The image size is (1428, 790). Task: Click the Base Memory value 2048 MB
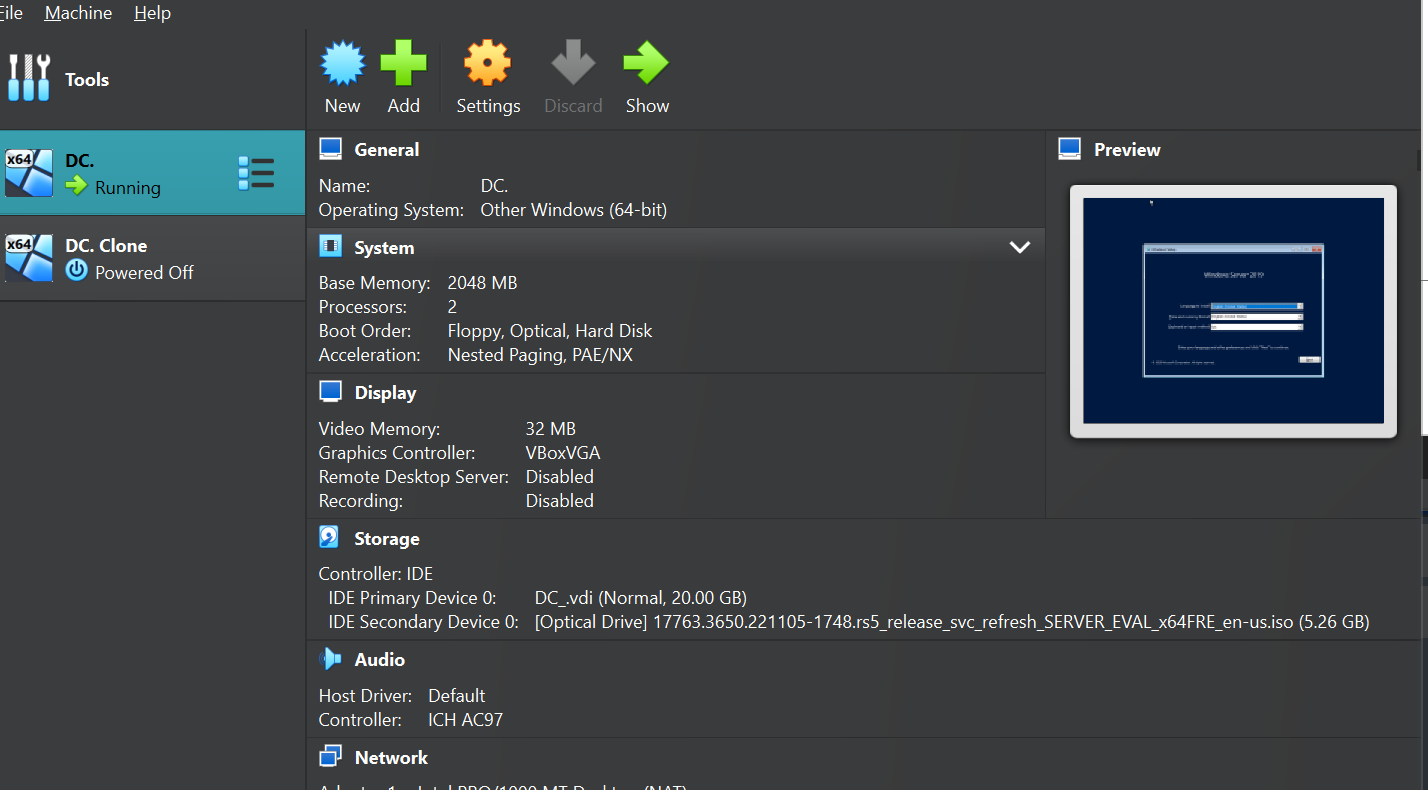pos(482,283)
